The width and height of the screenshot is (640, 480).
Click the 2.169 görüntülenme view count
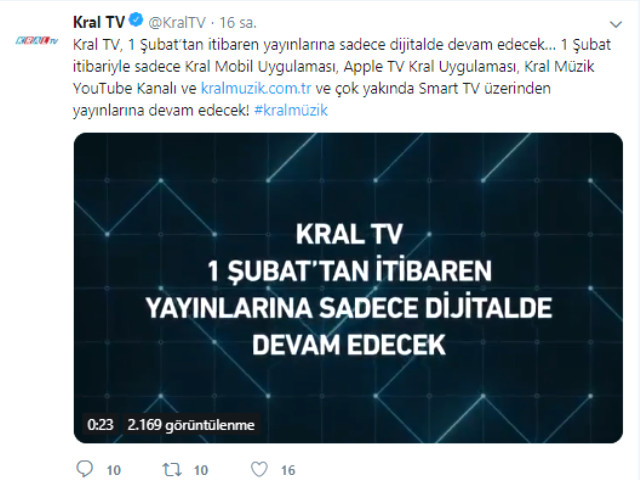191,425
